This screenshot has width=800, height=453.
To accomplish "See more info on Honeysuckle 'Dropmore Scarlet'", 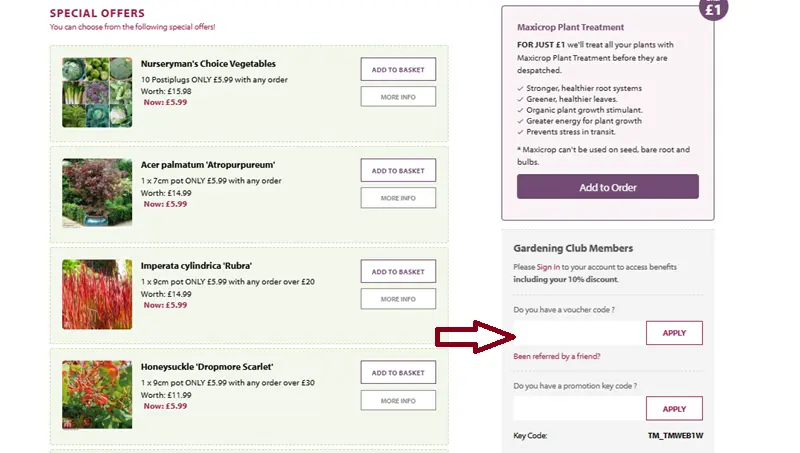I will click(398, 400).
